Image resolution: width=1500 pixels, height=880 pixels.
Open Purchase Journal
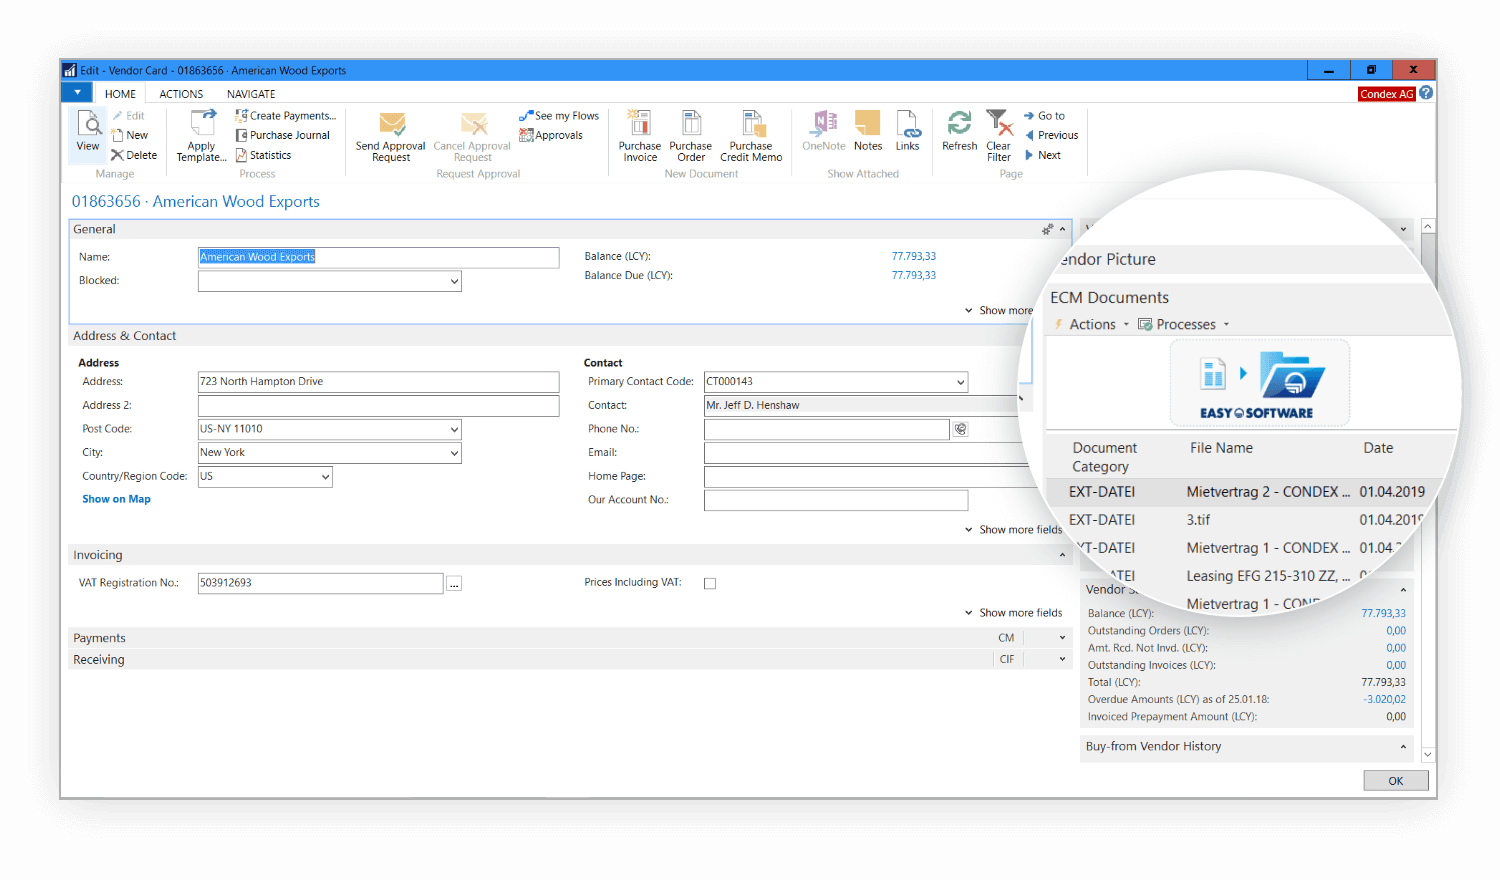click(283, 135)
